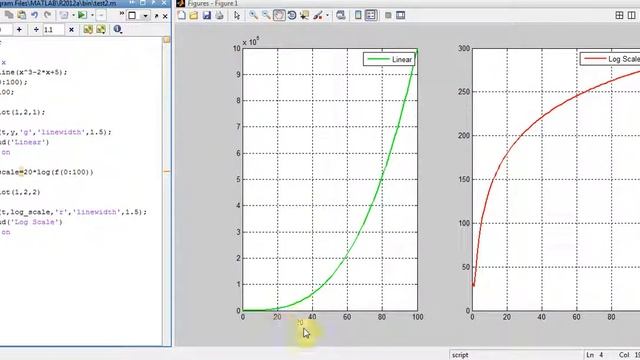The width and height of the screenshot is (640, 360).
Task: Click the divide-value button beside 1.1
Action: click(x=36, y=29)
